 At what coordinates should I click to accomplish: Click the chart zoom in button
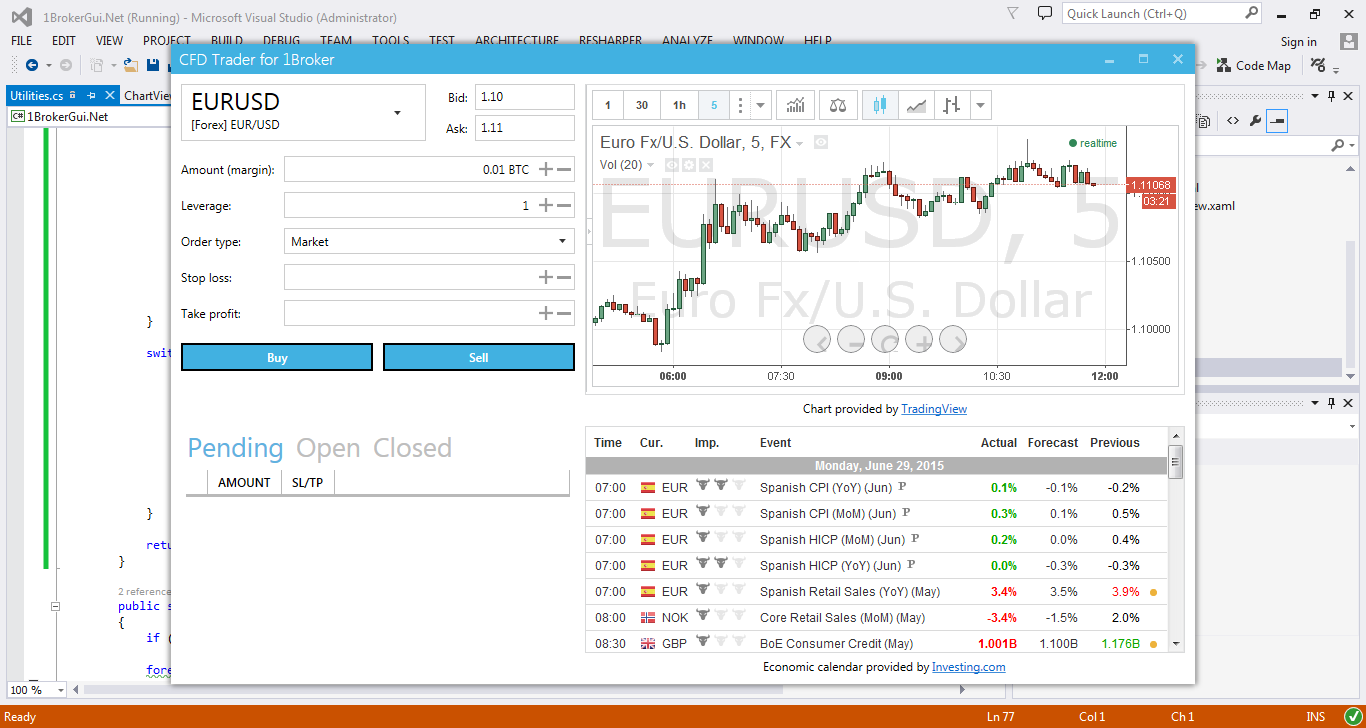[x=919, y=340]
